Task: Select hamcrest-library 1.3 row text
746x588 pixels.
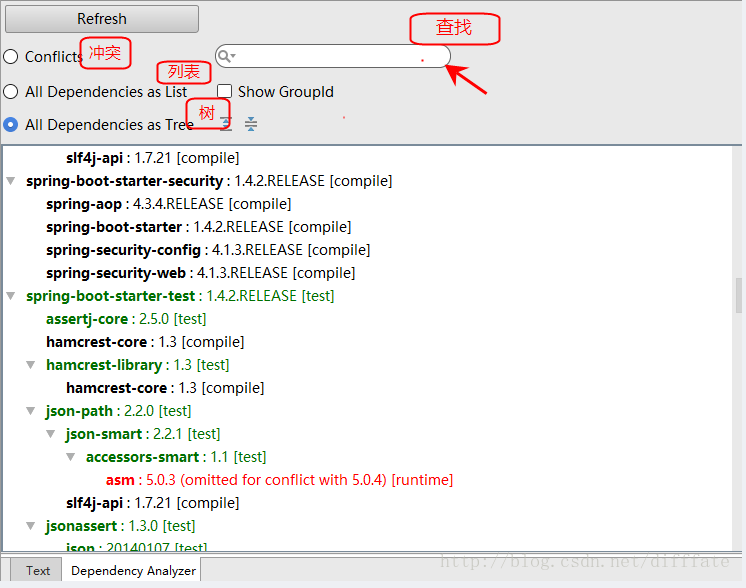Action: pyautogui.click(x=137, y=365)
